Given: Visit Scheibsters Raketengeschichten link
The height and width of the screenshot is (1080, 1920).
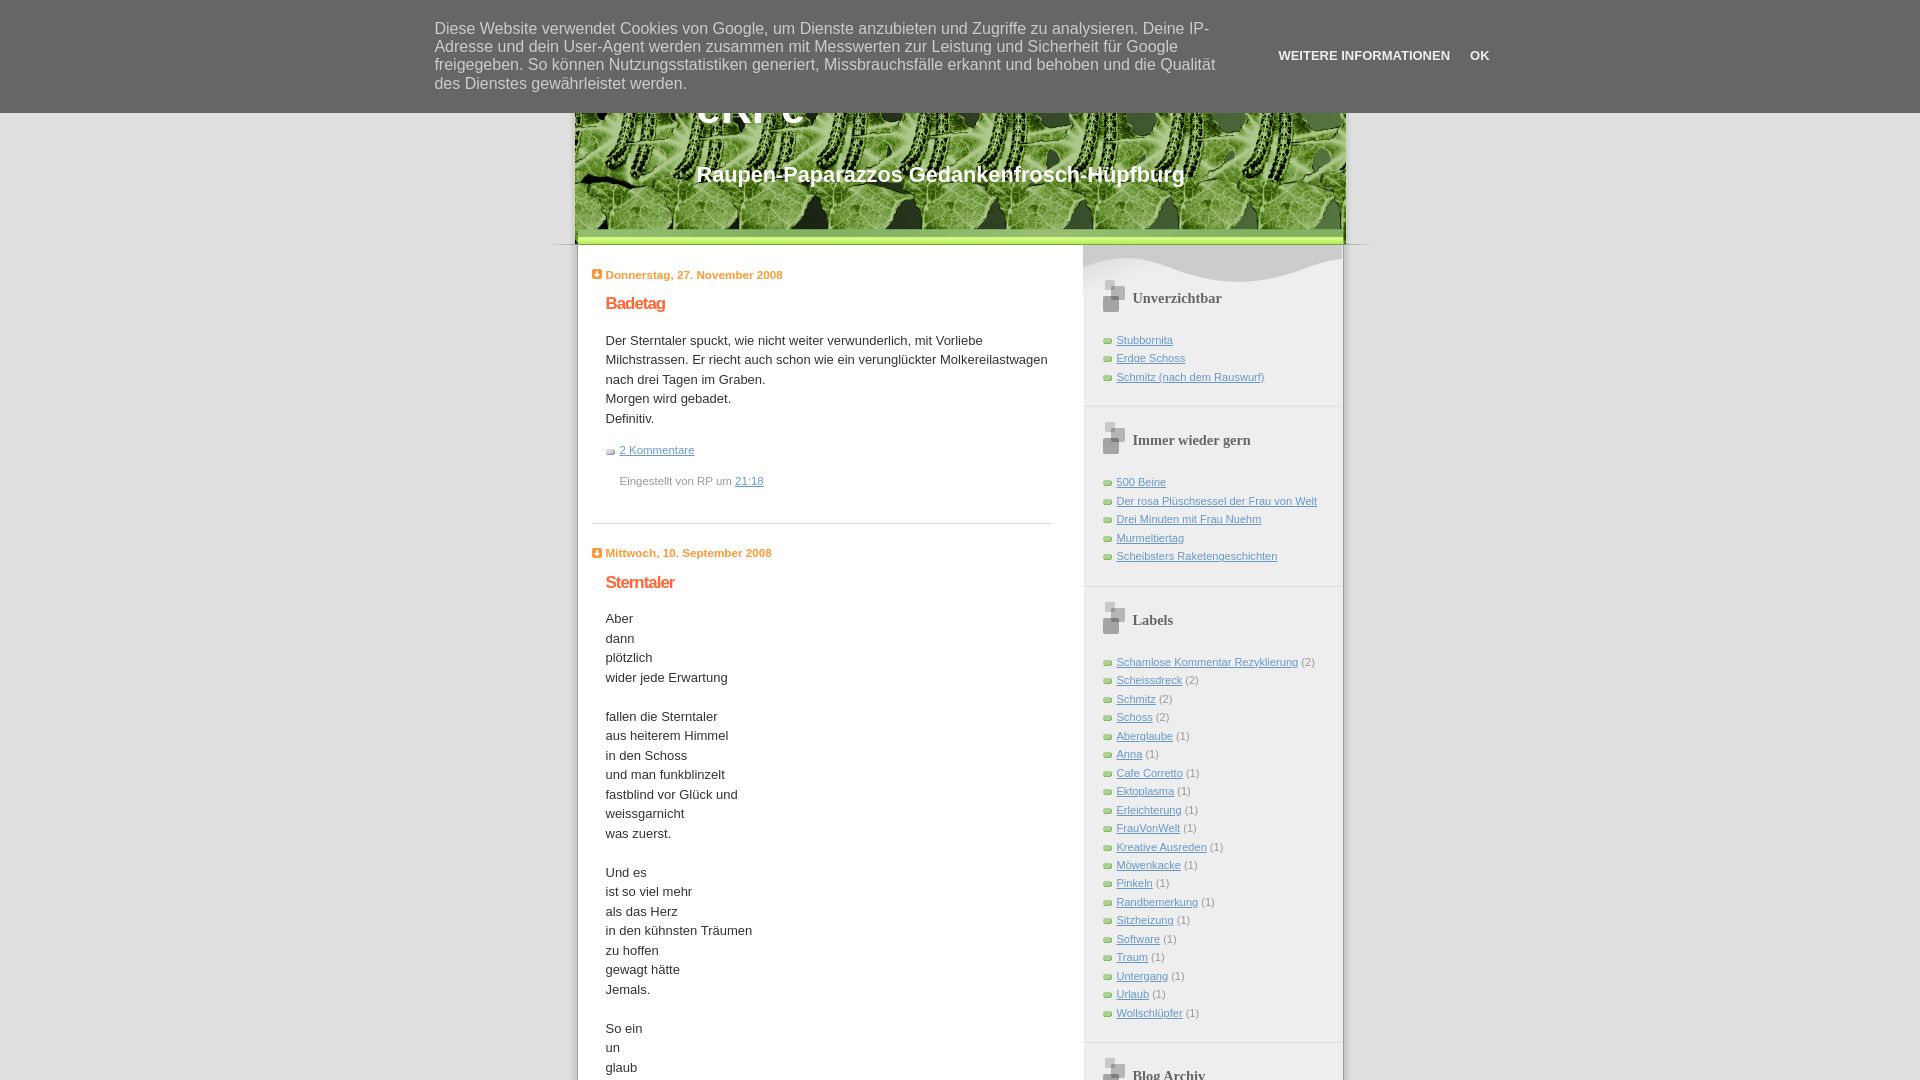Looking at the screenshot, I should coord(1196,557).
